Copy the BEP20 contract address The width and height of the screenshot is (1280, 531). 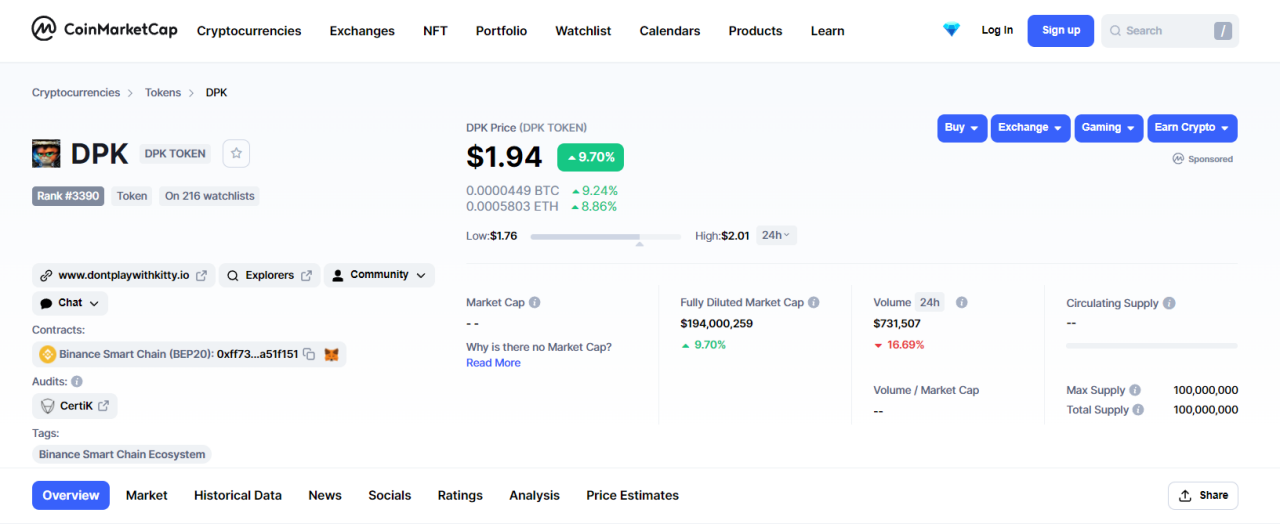tap(309, 354)
